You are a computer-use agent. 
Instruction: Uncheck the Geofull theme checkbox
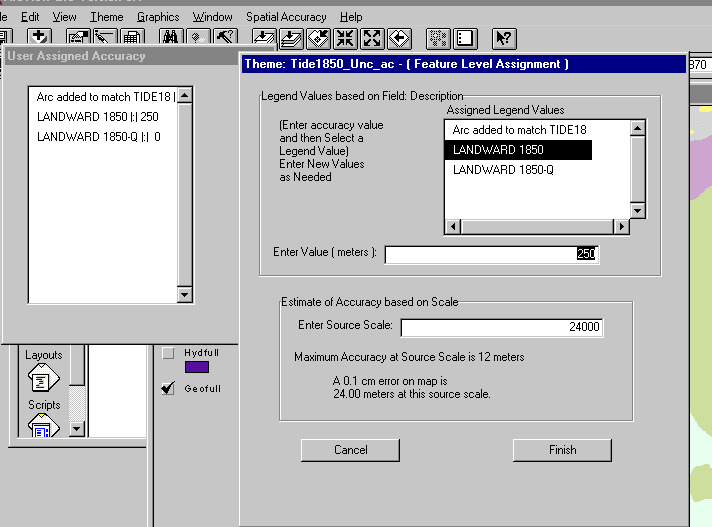coord(168,389)
